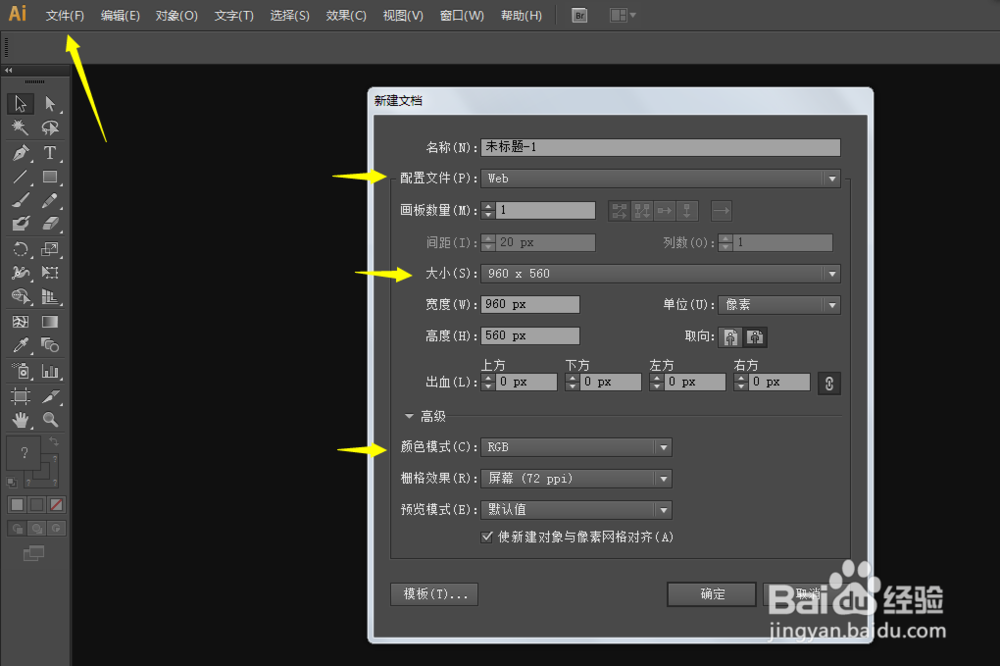Screen dimensions: 1000x666
Task: Set 取向 to landscape orientation
Action: click(x=754, y=337)
